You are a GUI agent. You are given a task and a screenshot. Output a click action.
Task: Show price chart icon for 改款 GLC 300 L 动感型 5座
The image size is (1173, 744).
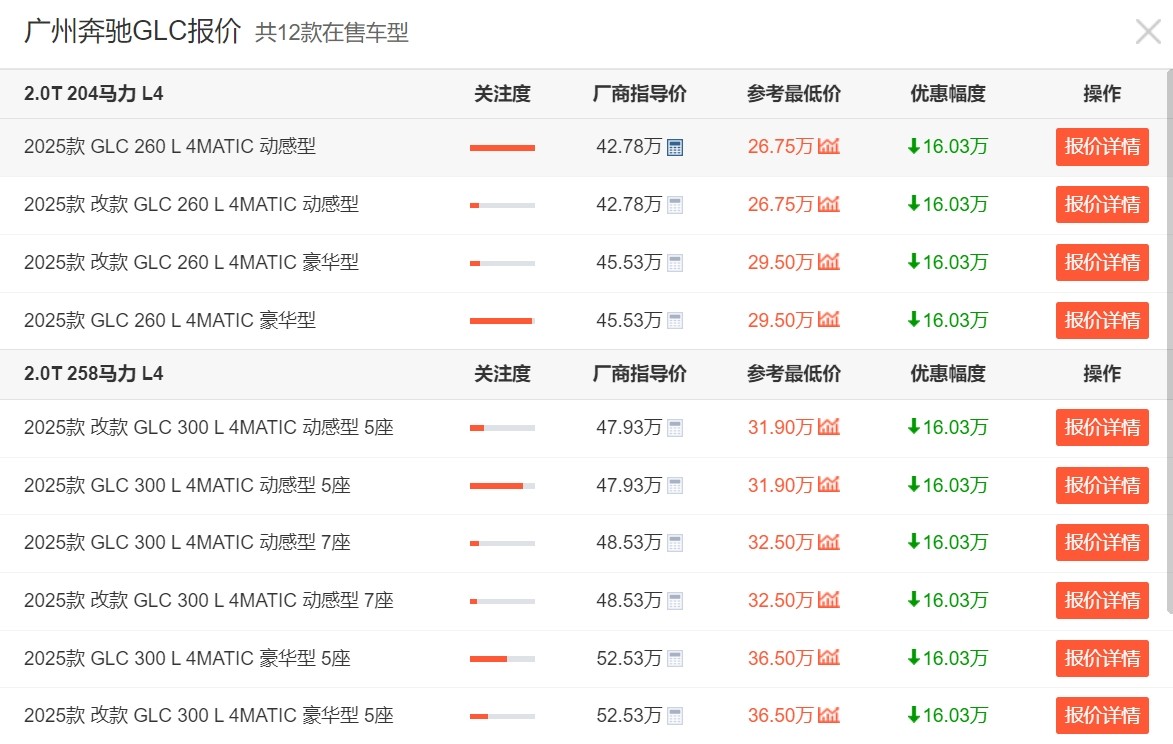[x=829, y=427]
